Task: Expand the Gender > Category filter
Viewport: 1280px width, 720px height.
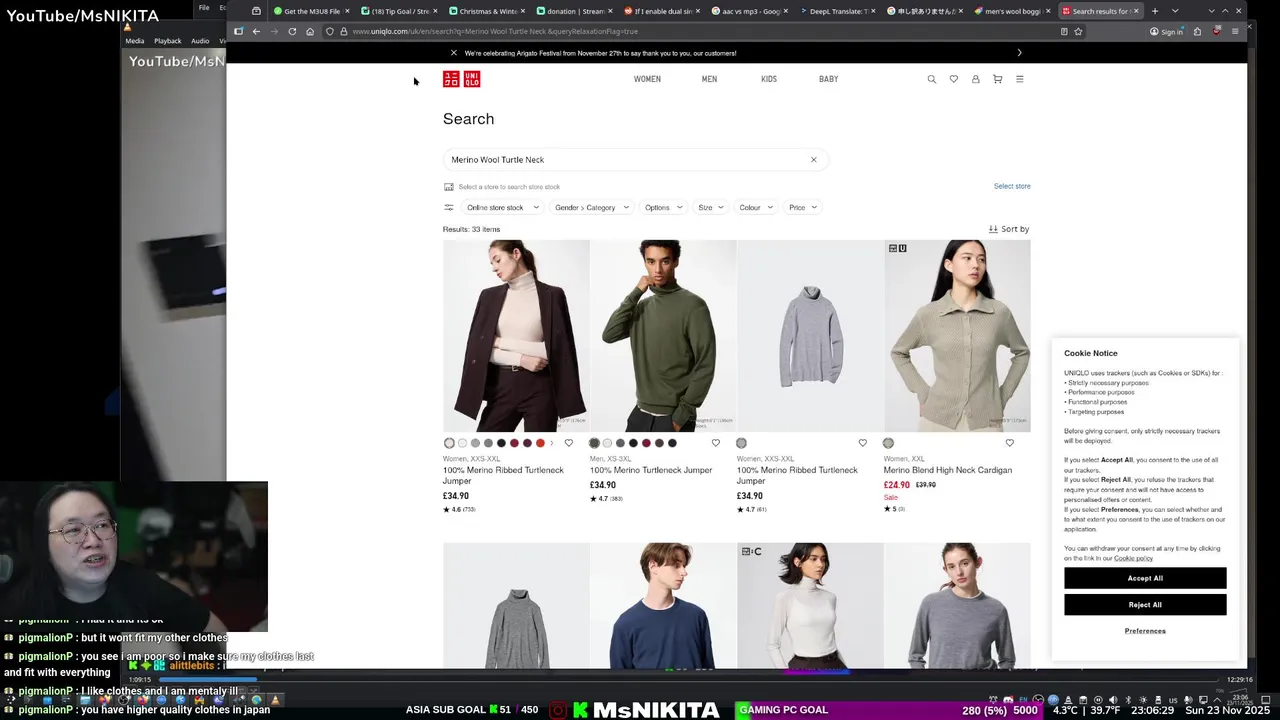Action: click(x=592, y=207)
